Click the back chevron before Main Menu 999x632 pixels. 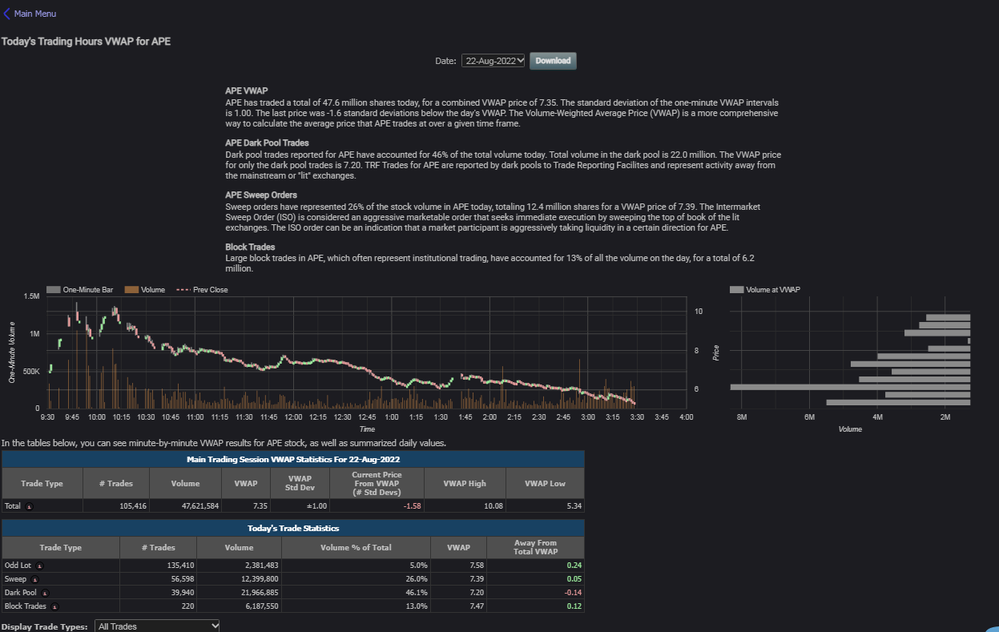pos(7,14)
